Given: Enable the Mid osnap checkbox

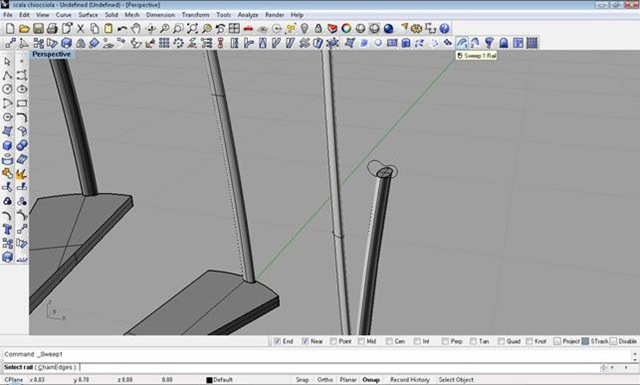Looking at the screenshot, I should (x=361, y=341).
